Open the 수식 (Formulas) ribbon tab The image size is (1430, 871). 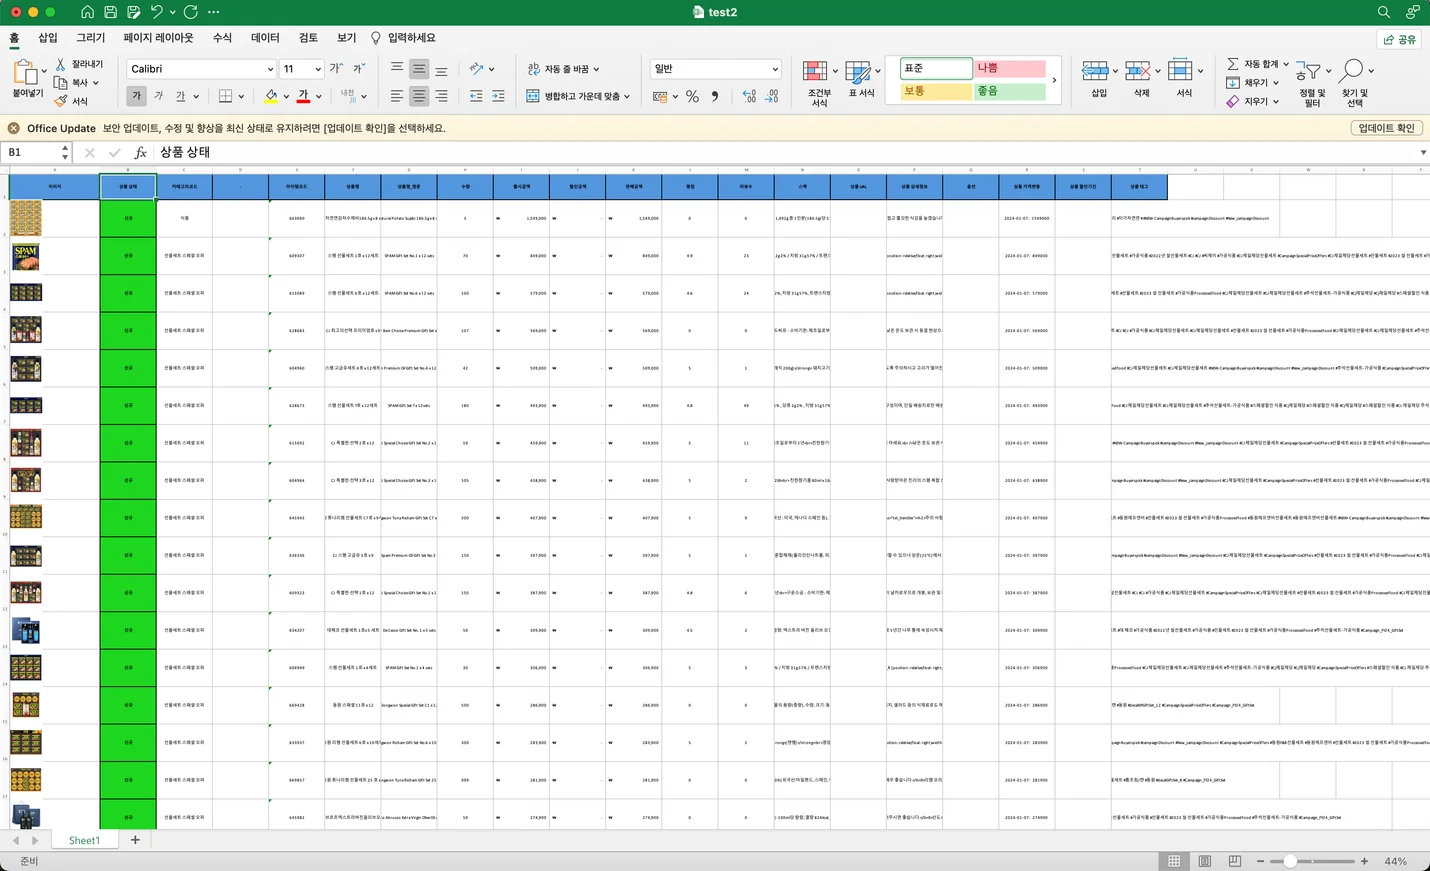[x=222, y=38]
